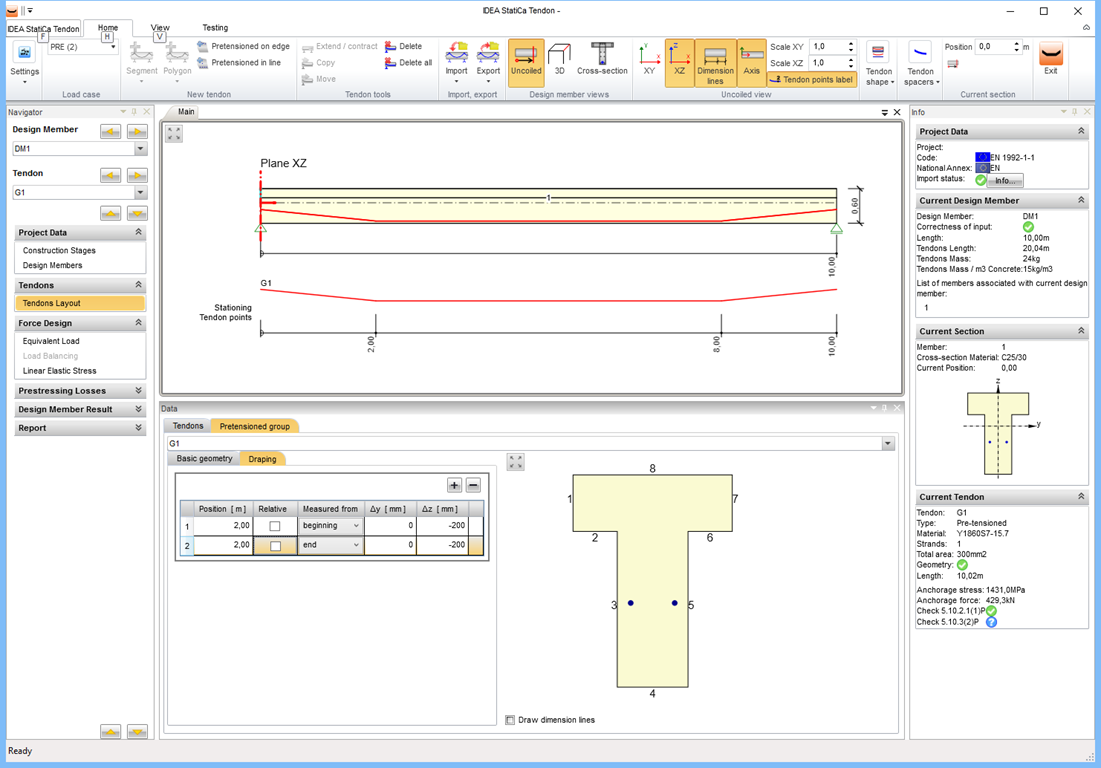This screenshot has height=768, width=1101.
Task: Show the Cross-section view
Action: coord(602,59)
